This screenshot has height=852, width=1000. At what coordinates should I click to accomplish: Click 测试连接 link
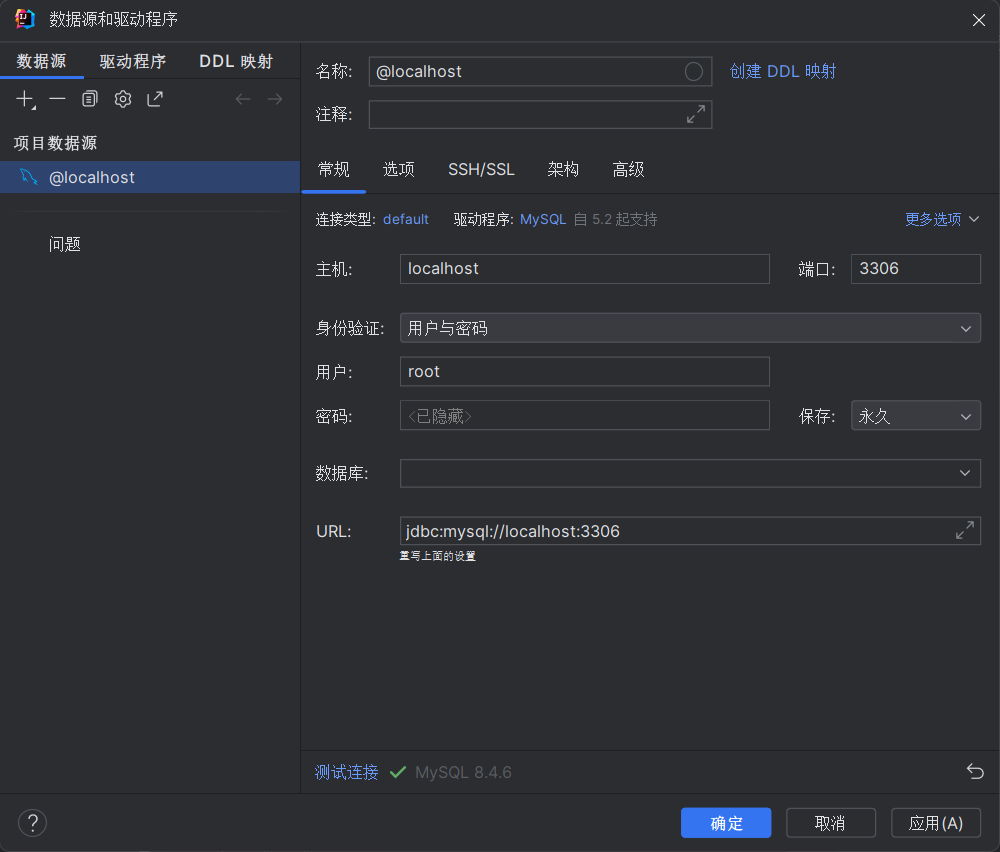[346, 772]
